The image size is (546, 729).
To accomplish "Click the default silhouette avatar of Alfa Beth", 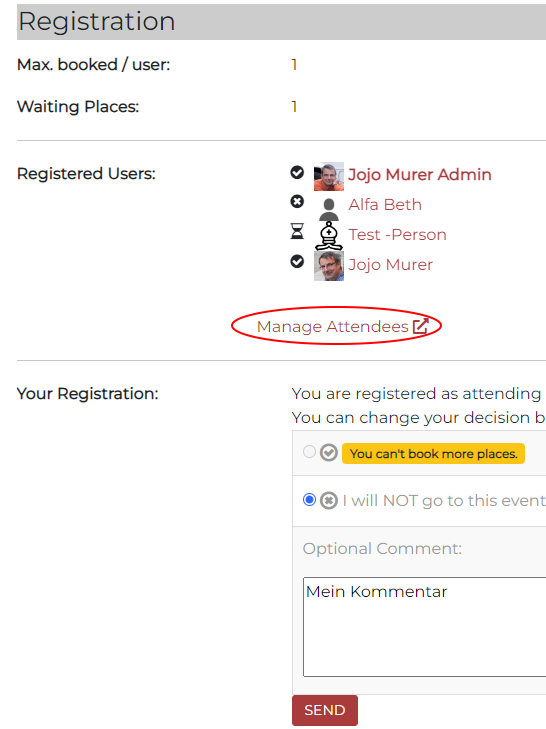I will click(x=329, y=210).
